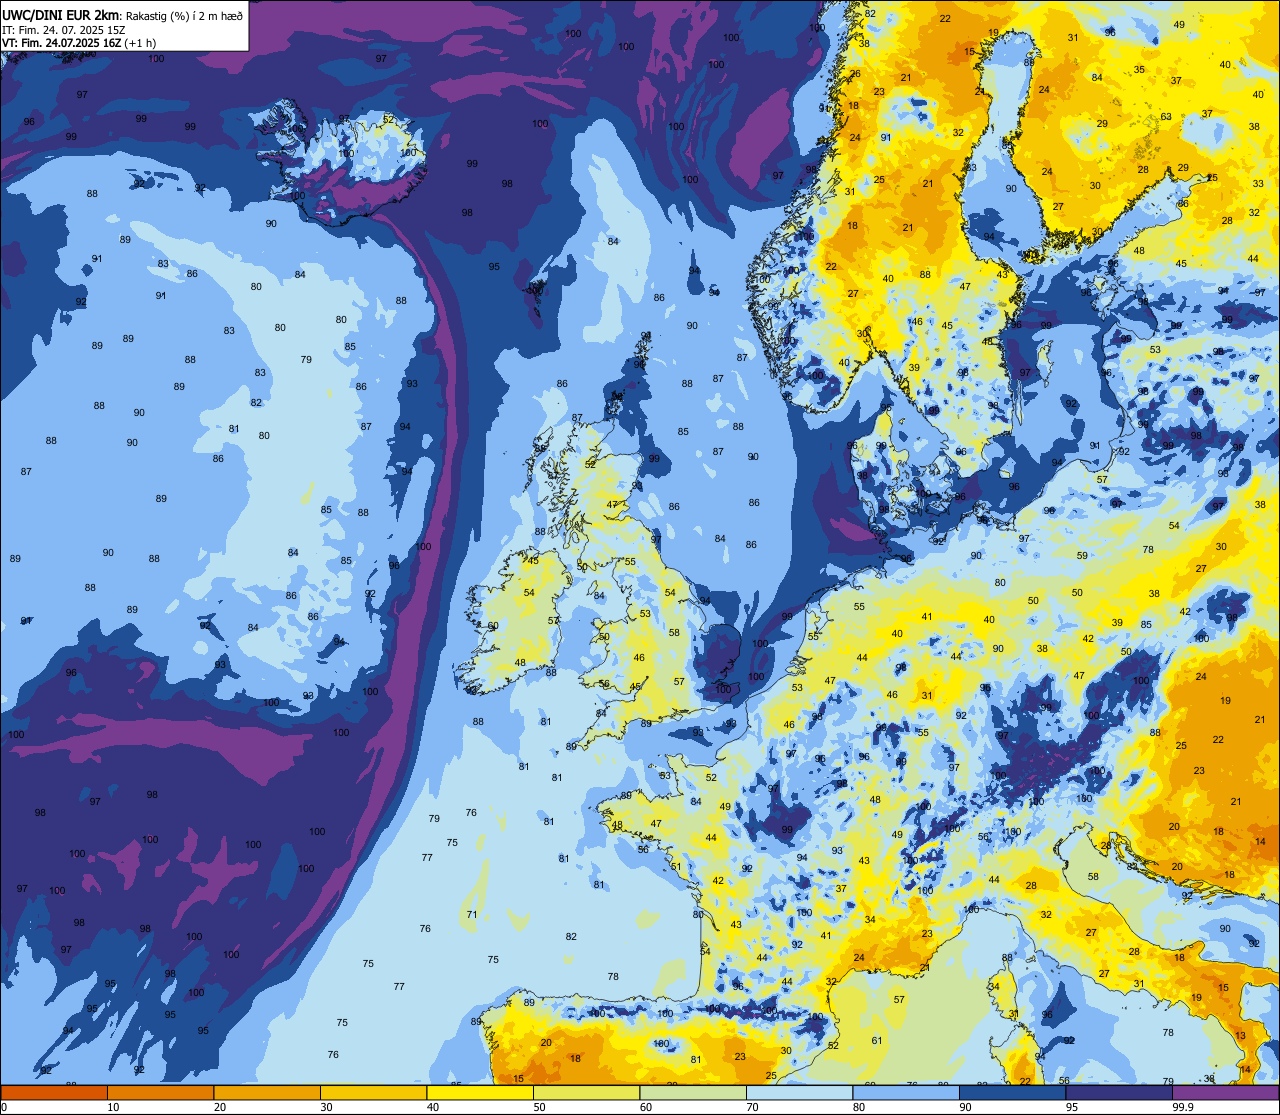Click the bright yellow 40–50 legend swatch
Screen dimensions: 1280x1115
(x=480, y=1092)
